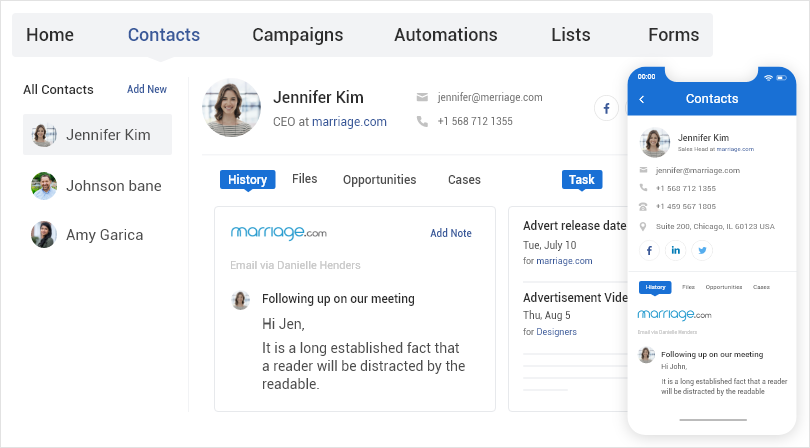Image resolution: width=810 pixels, height=448 pixels.
Task: Open marriage.com link after CEO at
Action: pyautogui.click(x=349, y=122)
